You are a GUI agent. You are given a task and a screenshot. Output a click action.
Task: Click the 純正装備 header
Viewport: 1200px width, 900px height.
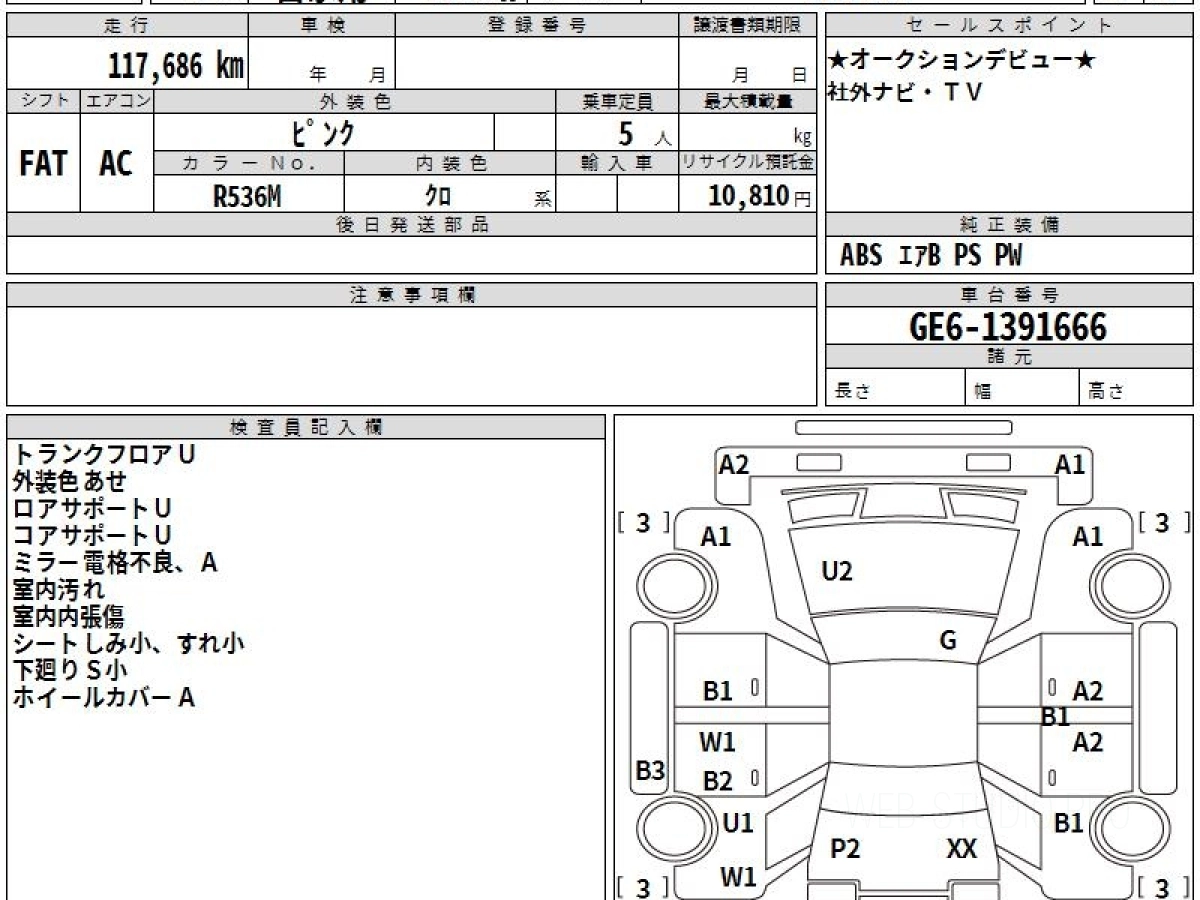(x=1009, y=225)
